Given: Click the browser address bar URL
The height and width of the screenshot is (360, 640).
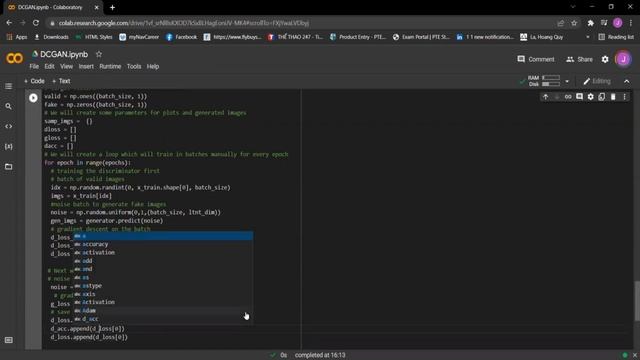Looking at the screenshot, I should (x=184, y=23).
